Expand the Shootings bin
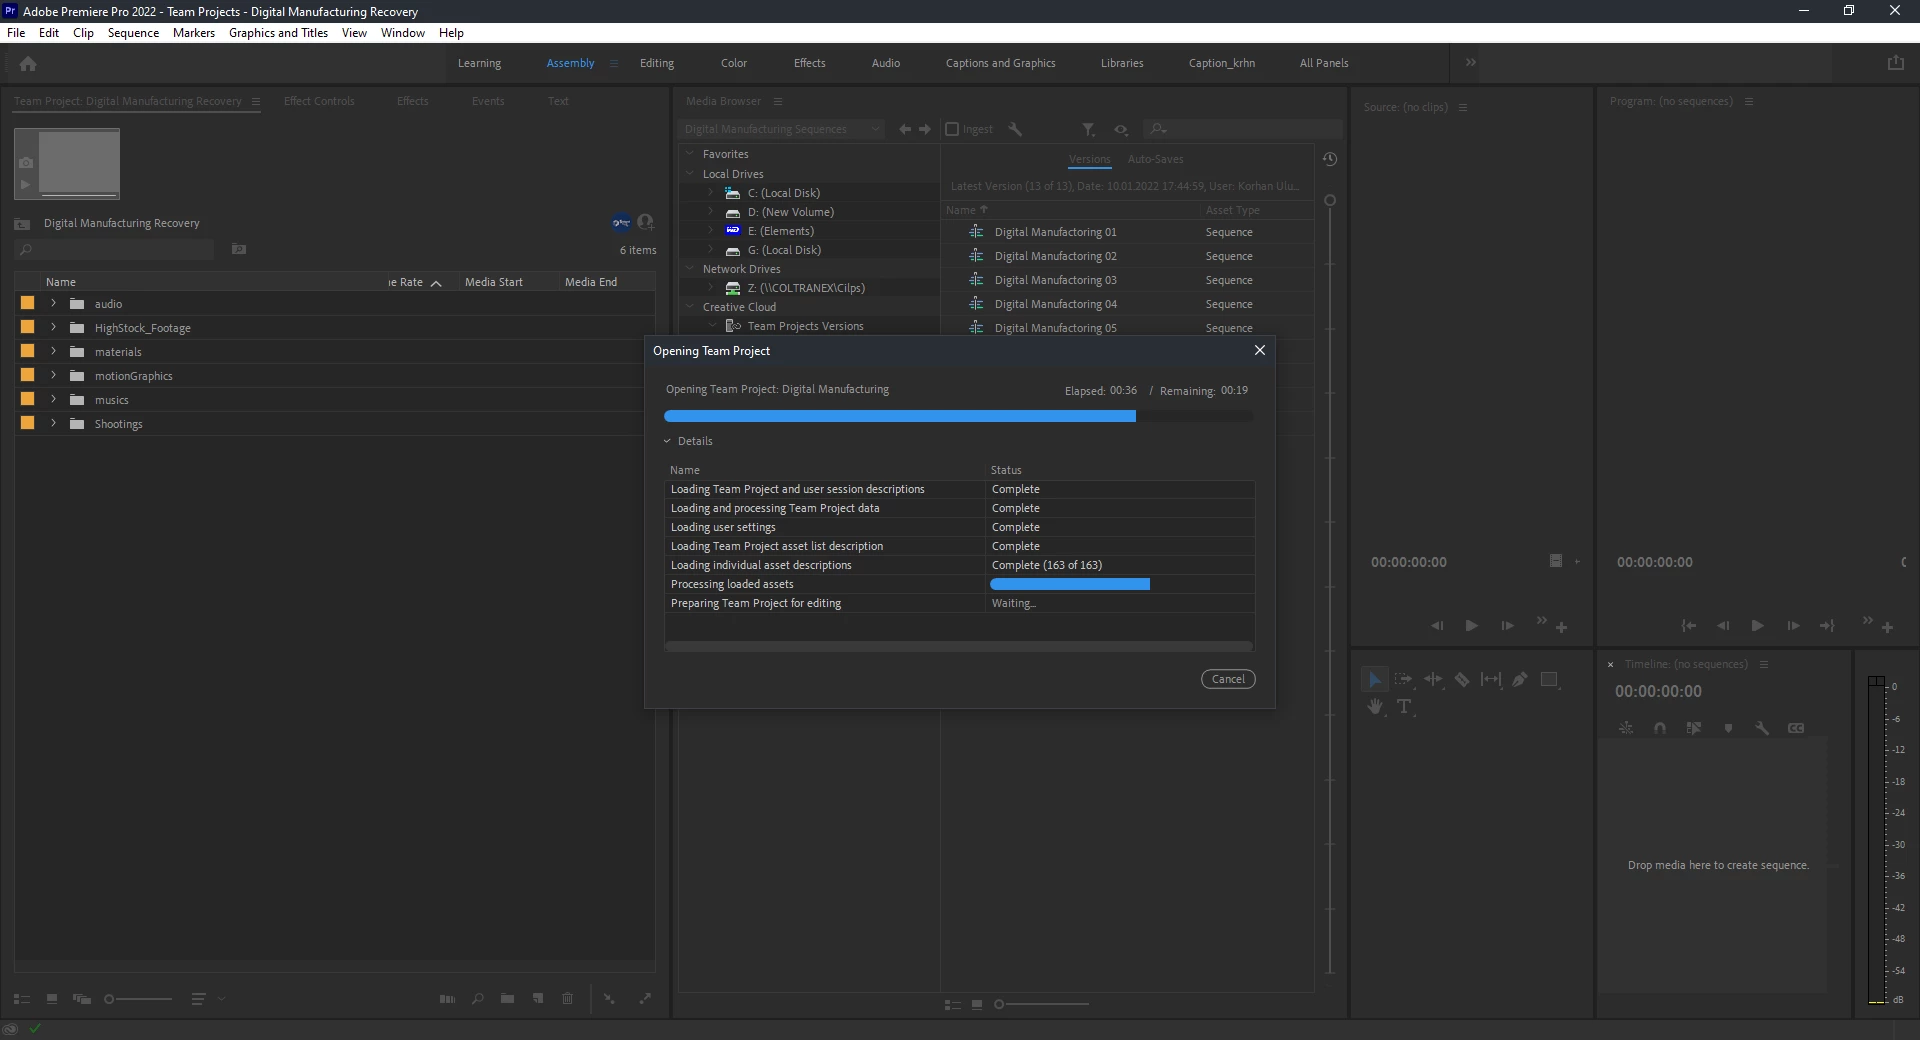 (54, 423)
